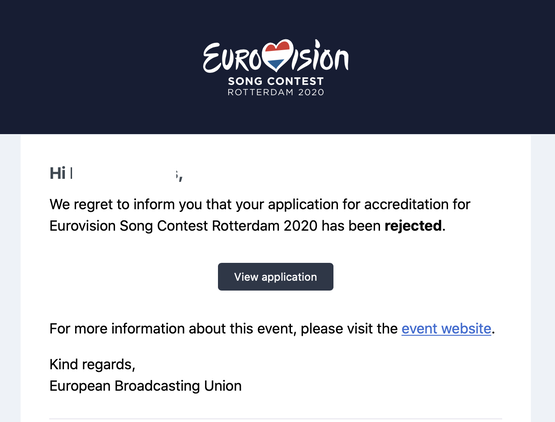
Task: Open the View application button
Action: pyautogui.click(x=275, y=276)
